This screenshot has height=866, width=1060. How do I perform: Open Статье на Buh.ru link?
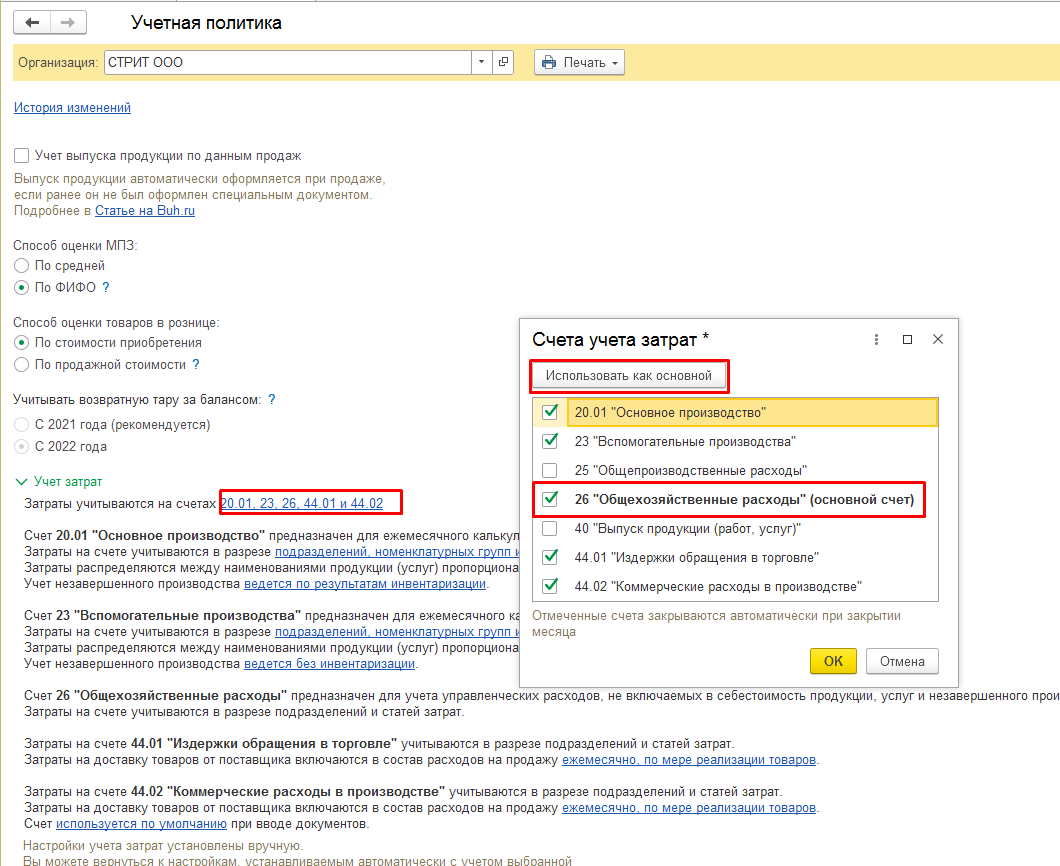click(145, 211)
